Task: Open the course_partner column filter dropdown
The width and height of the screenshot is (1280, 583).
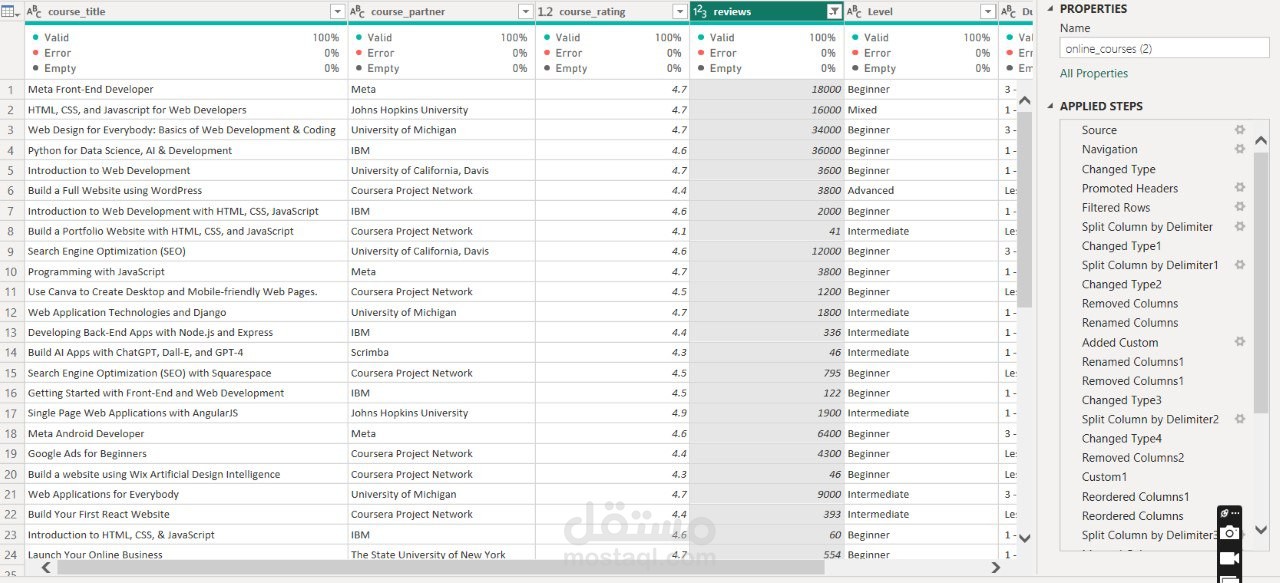Action: tap(526, 11)
